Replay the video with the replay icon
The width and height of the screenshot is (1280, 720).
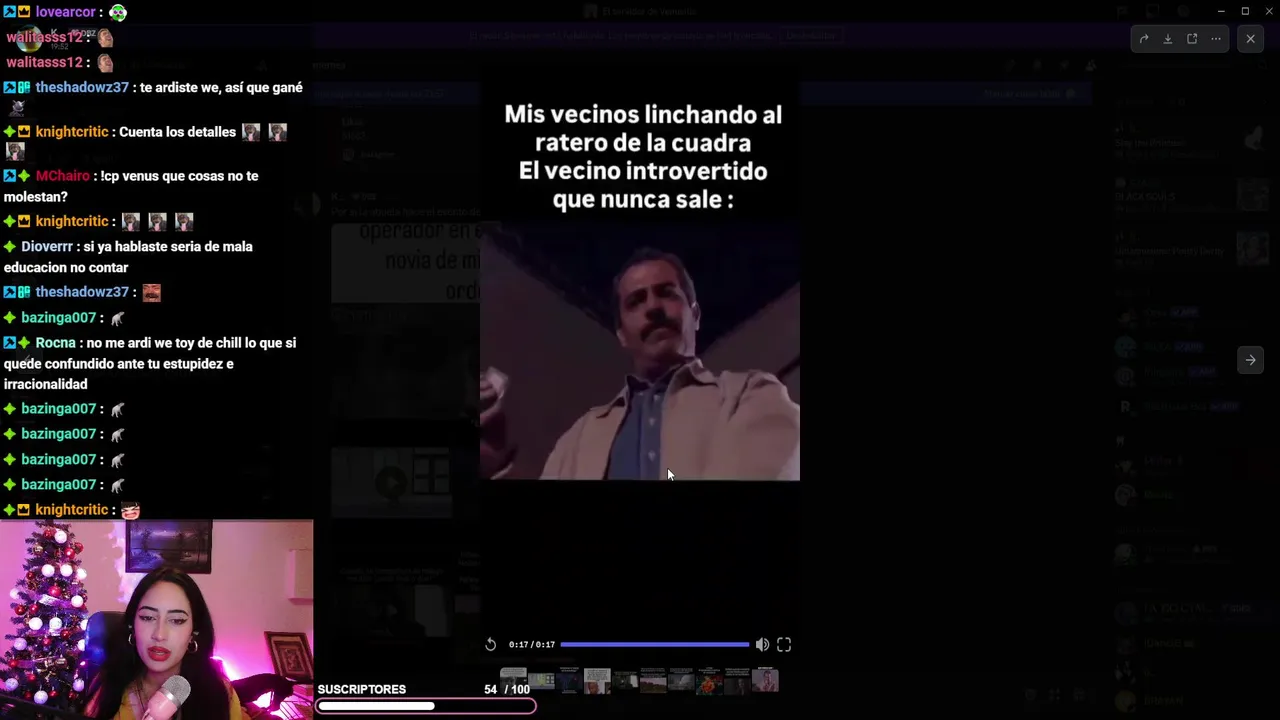point(490,645)
